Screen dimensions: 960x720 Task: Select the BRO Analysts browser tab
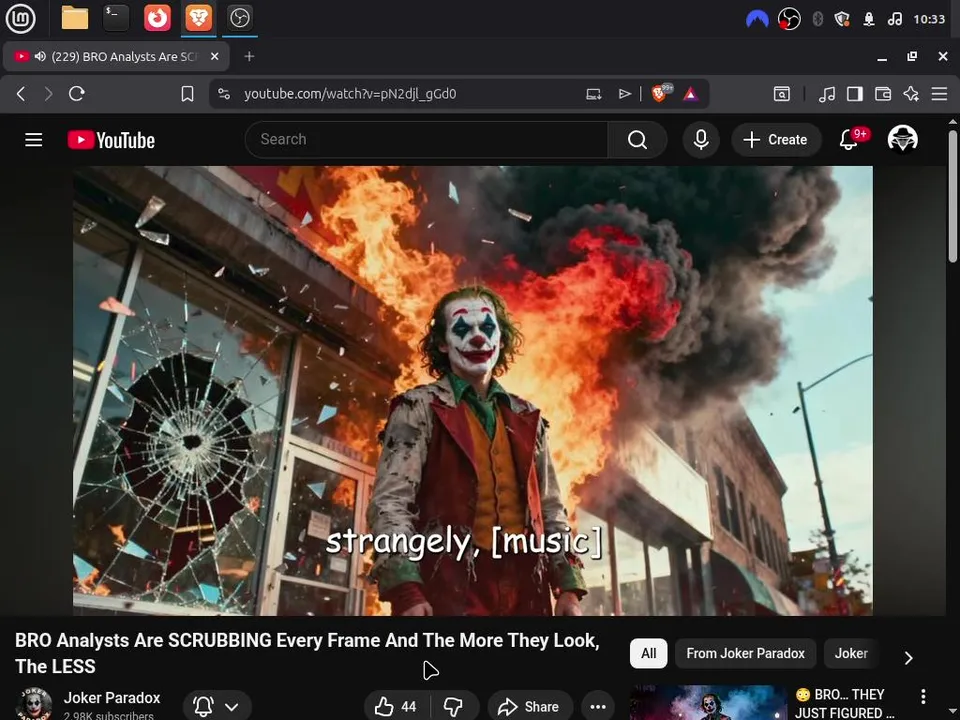pos(116,56)
